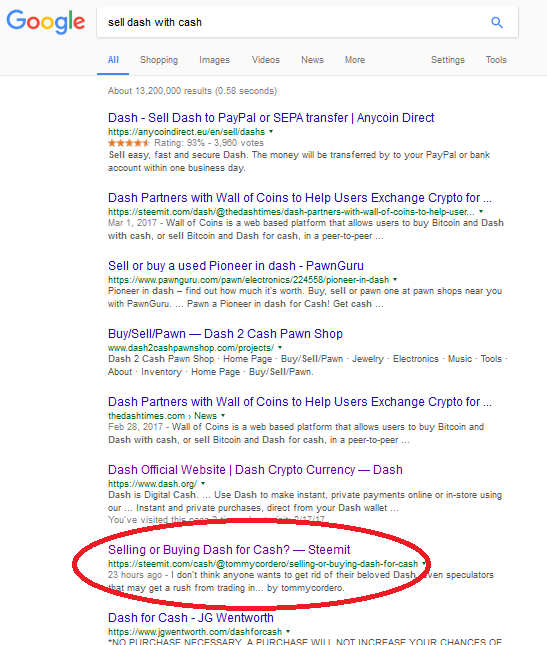Click the search box containing sell dash with cash

point(292,22)
